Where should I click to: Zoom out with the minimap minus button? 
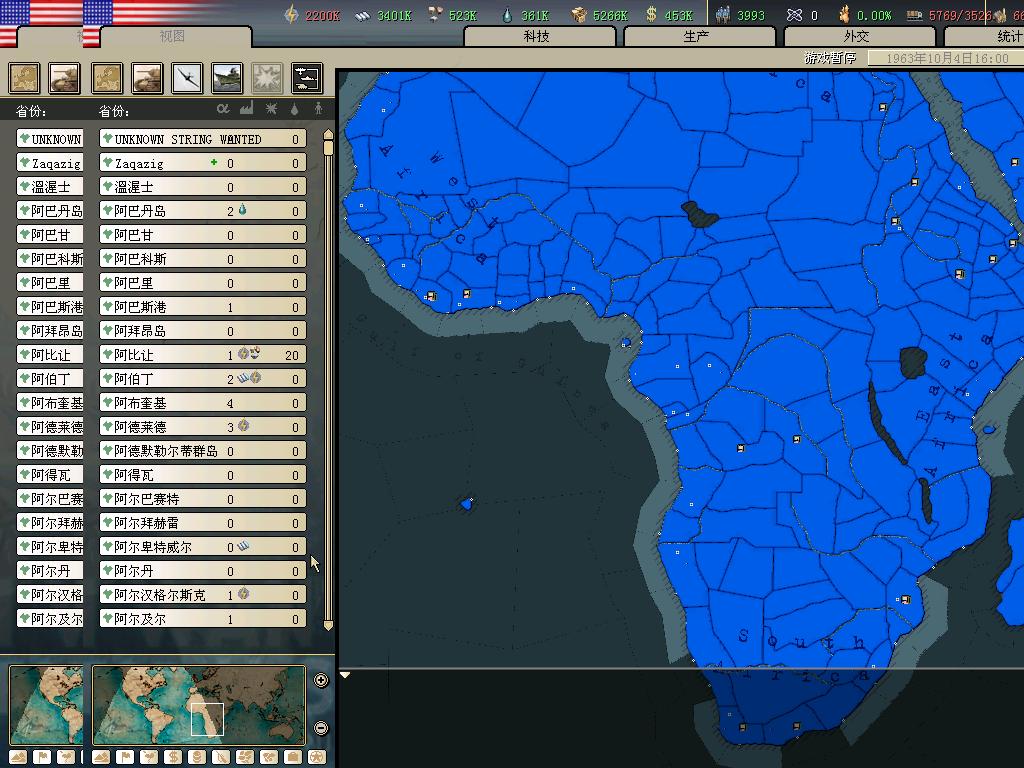click(x=321, y=728)
